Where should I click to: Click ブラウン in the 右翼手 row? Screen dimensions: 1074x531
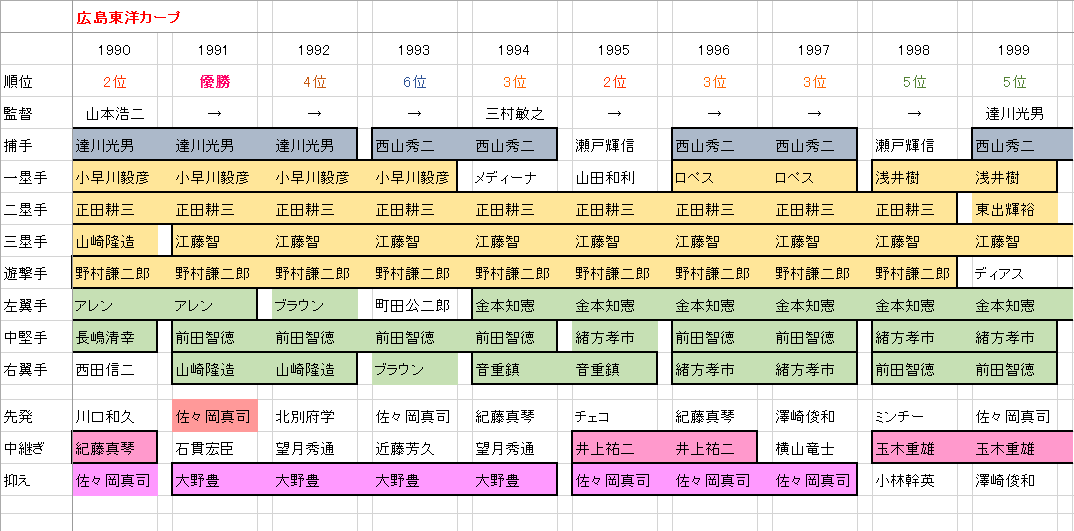point(414,370)
